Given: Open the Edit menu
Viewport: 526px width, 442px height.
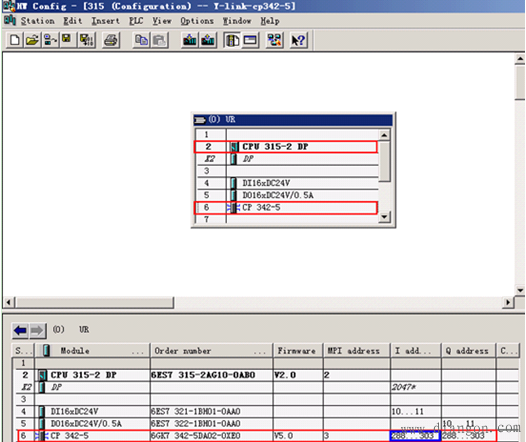Looking at the screenshot, I should point(73,21).
